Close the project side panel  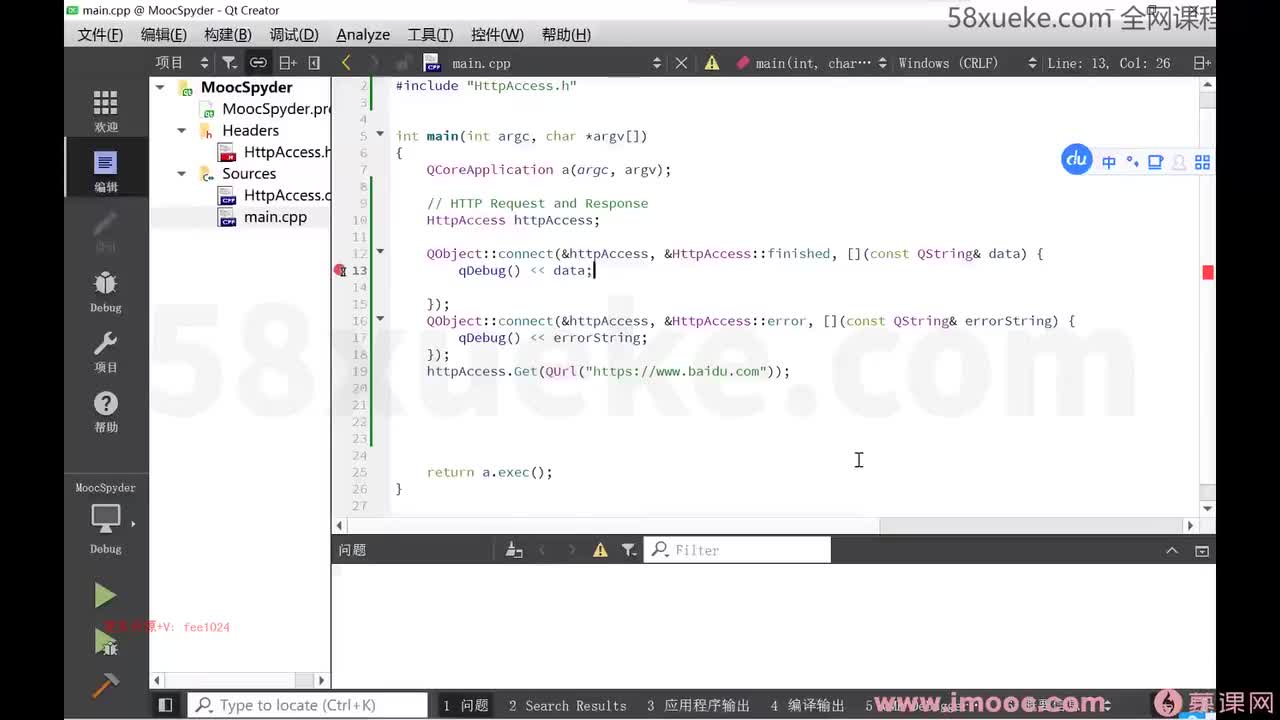coord(314,62)
